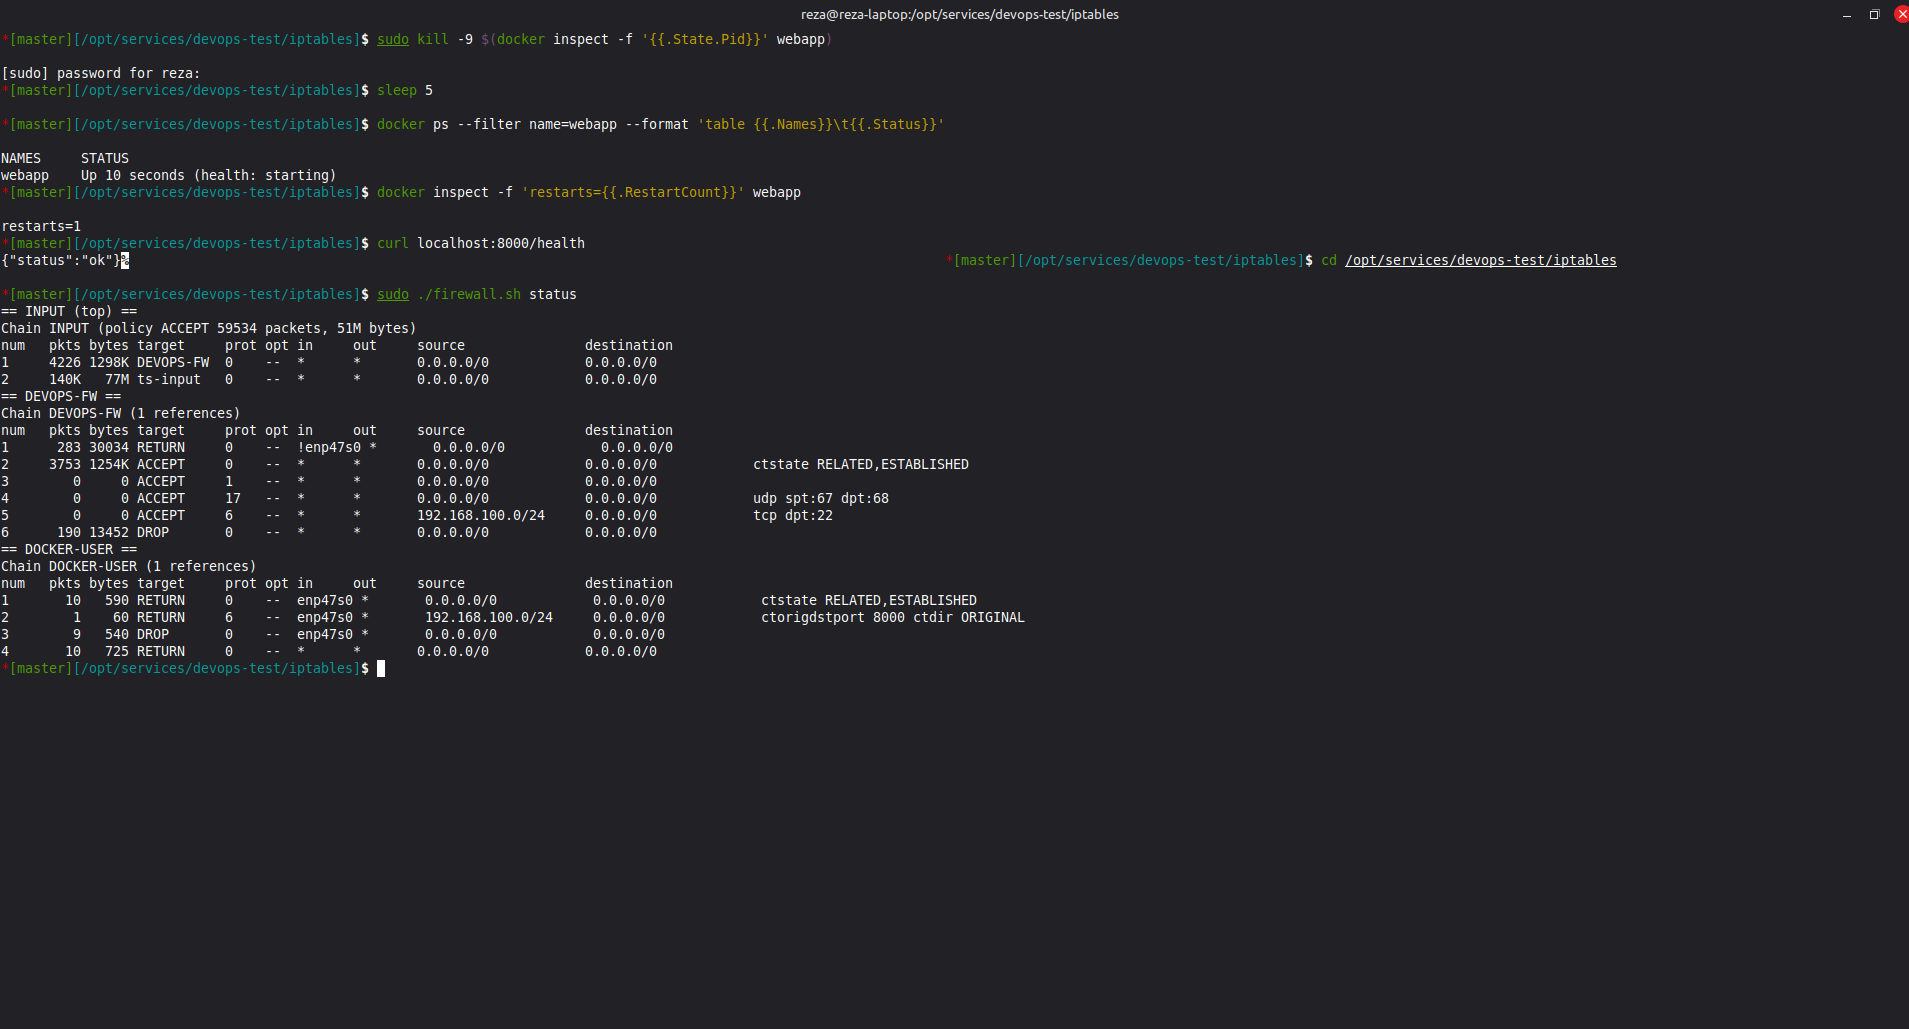Click the 'tcp dpt:22' rule text
The image size is (1909, 1029).
[x=793, y=515]
